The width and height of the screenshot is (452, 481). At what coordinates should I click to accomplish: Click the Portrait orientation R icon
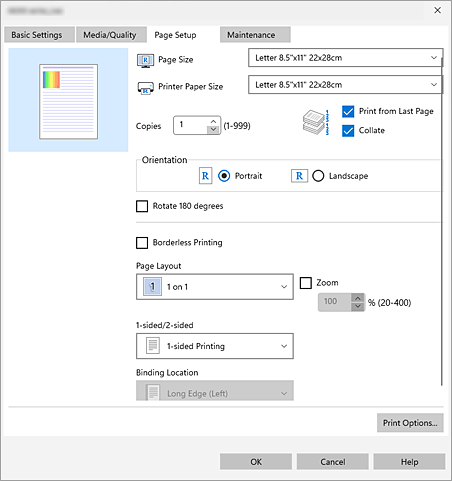(205, 176)
